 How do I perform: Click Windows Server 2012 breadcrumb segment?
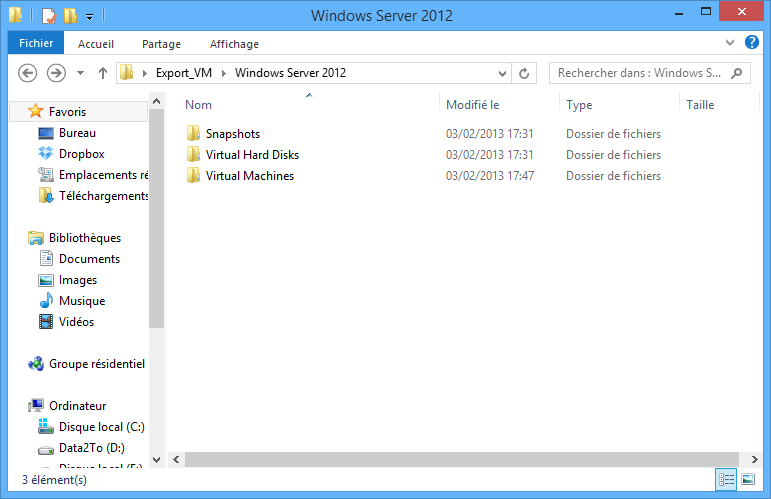coord(290,73)
